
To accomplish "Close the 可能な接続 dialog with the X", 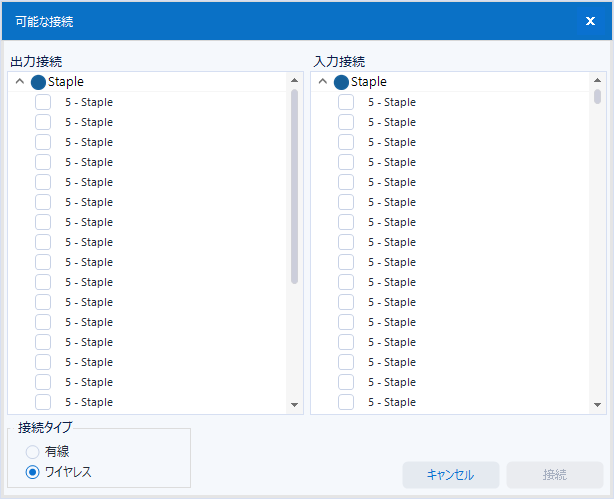I will [590, 21].
